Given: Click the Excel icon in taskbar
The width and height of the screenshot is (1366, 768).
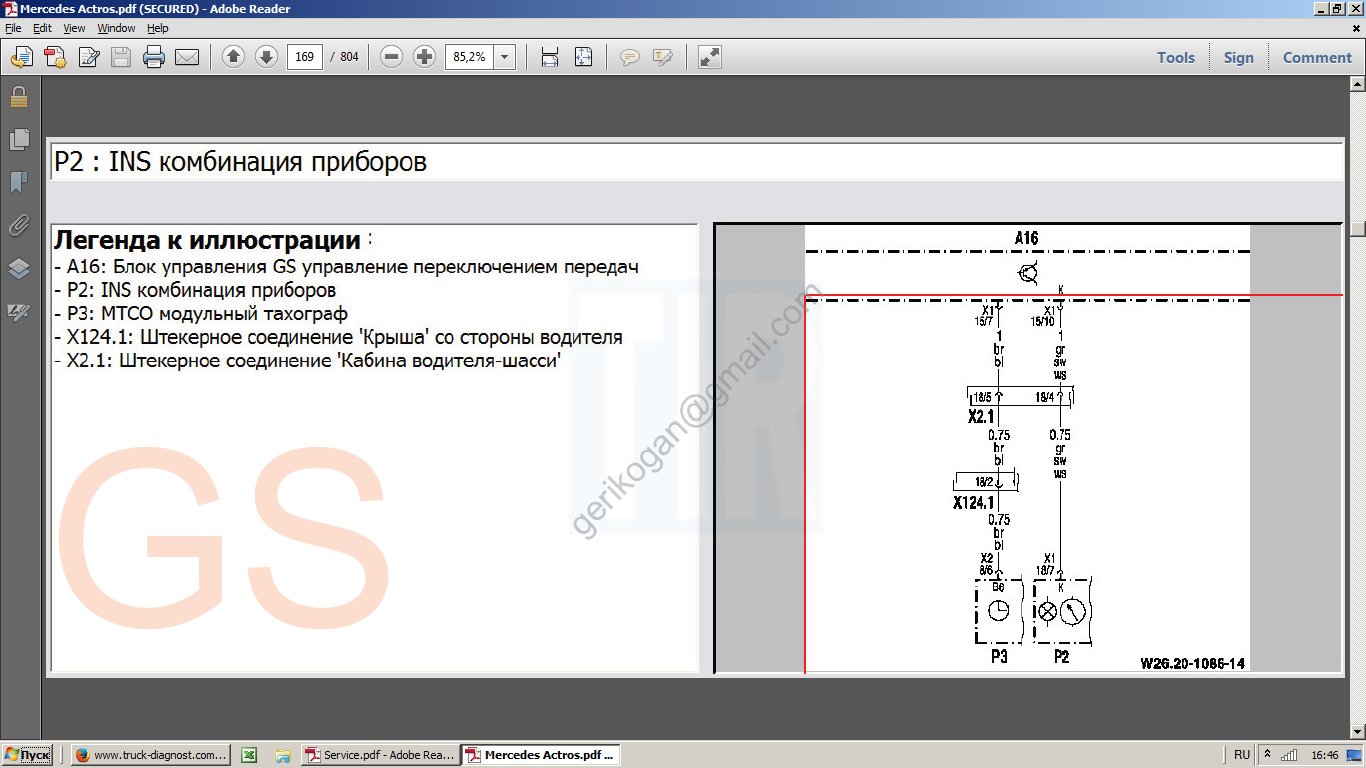Looking at the screenshot, I should pos(250,755).
